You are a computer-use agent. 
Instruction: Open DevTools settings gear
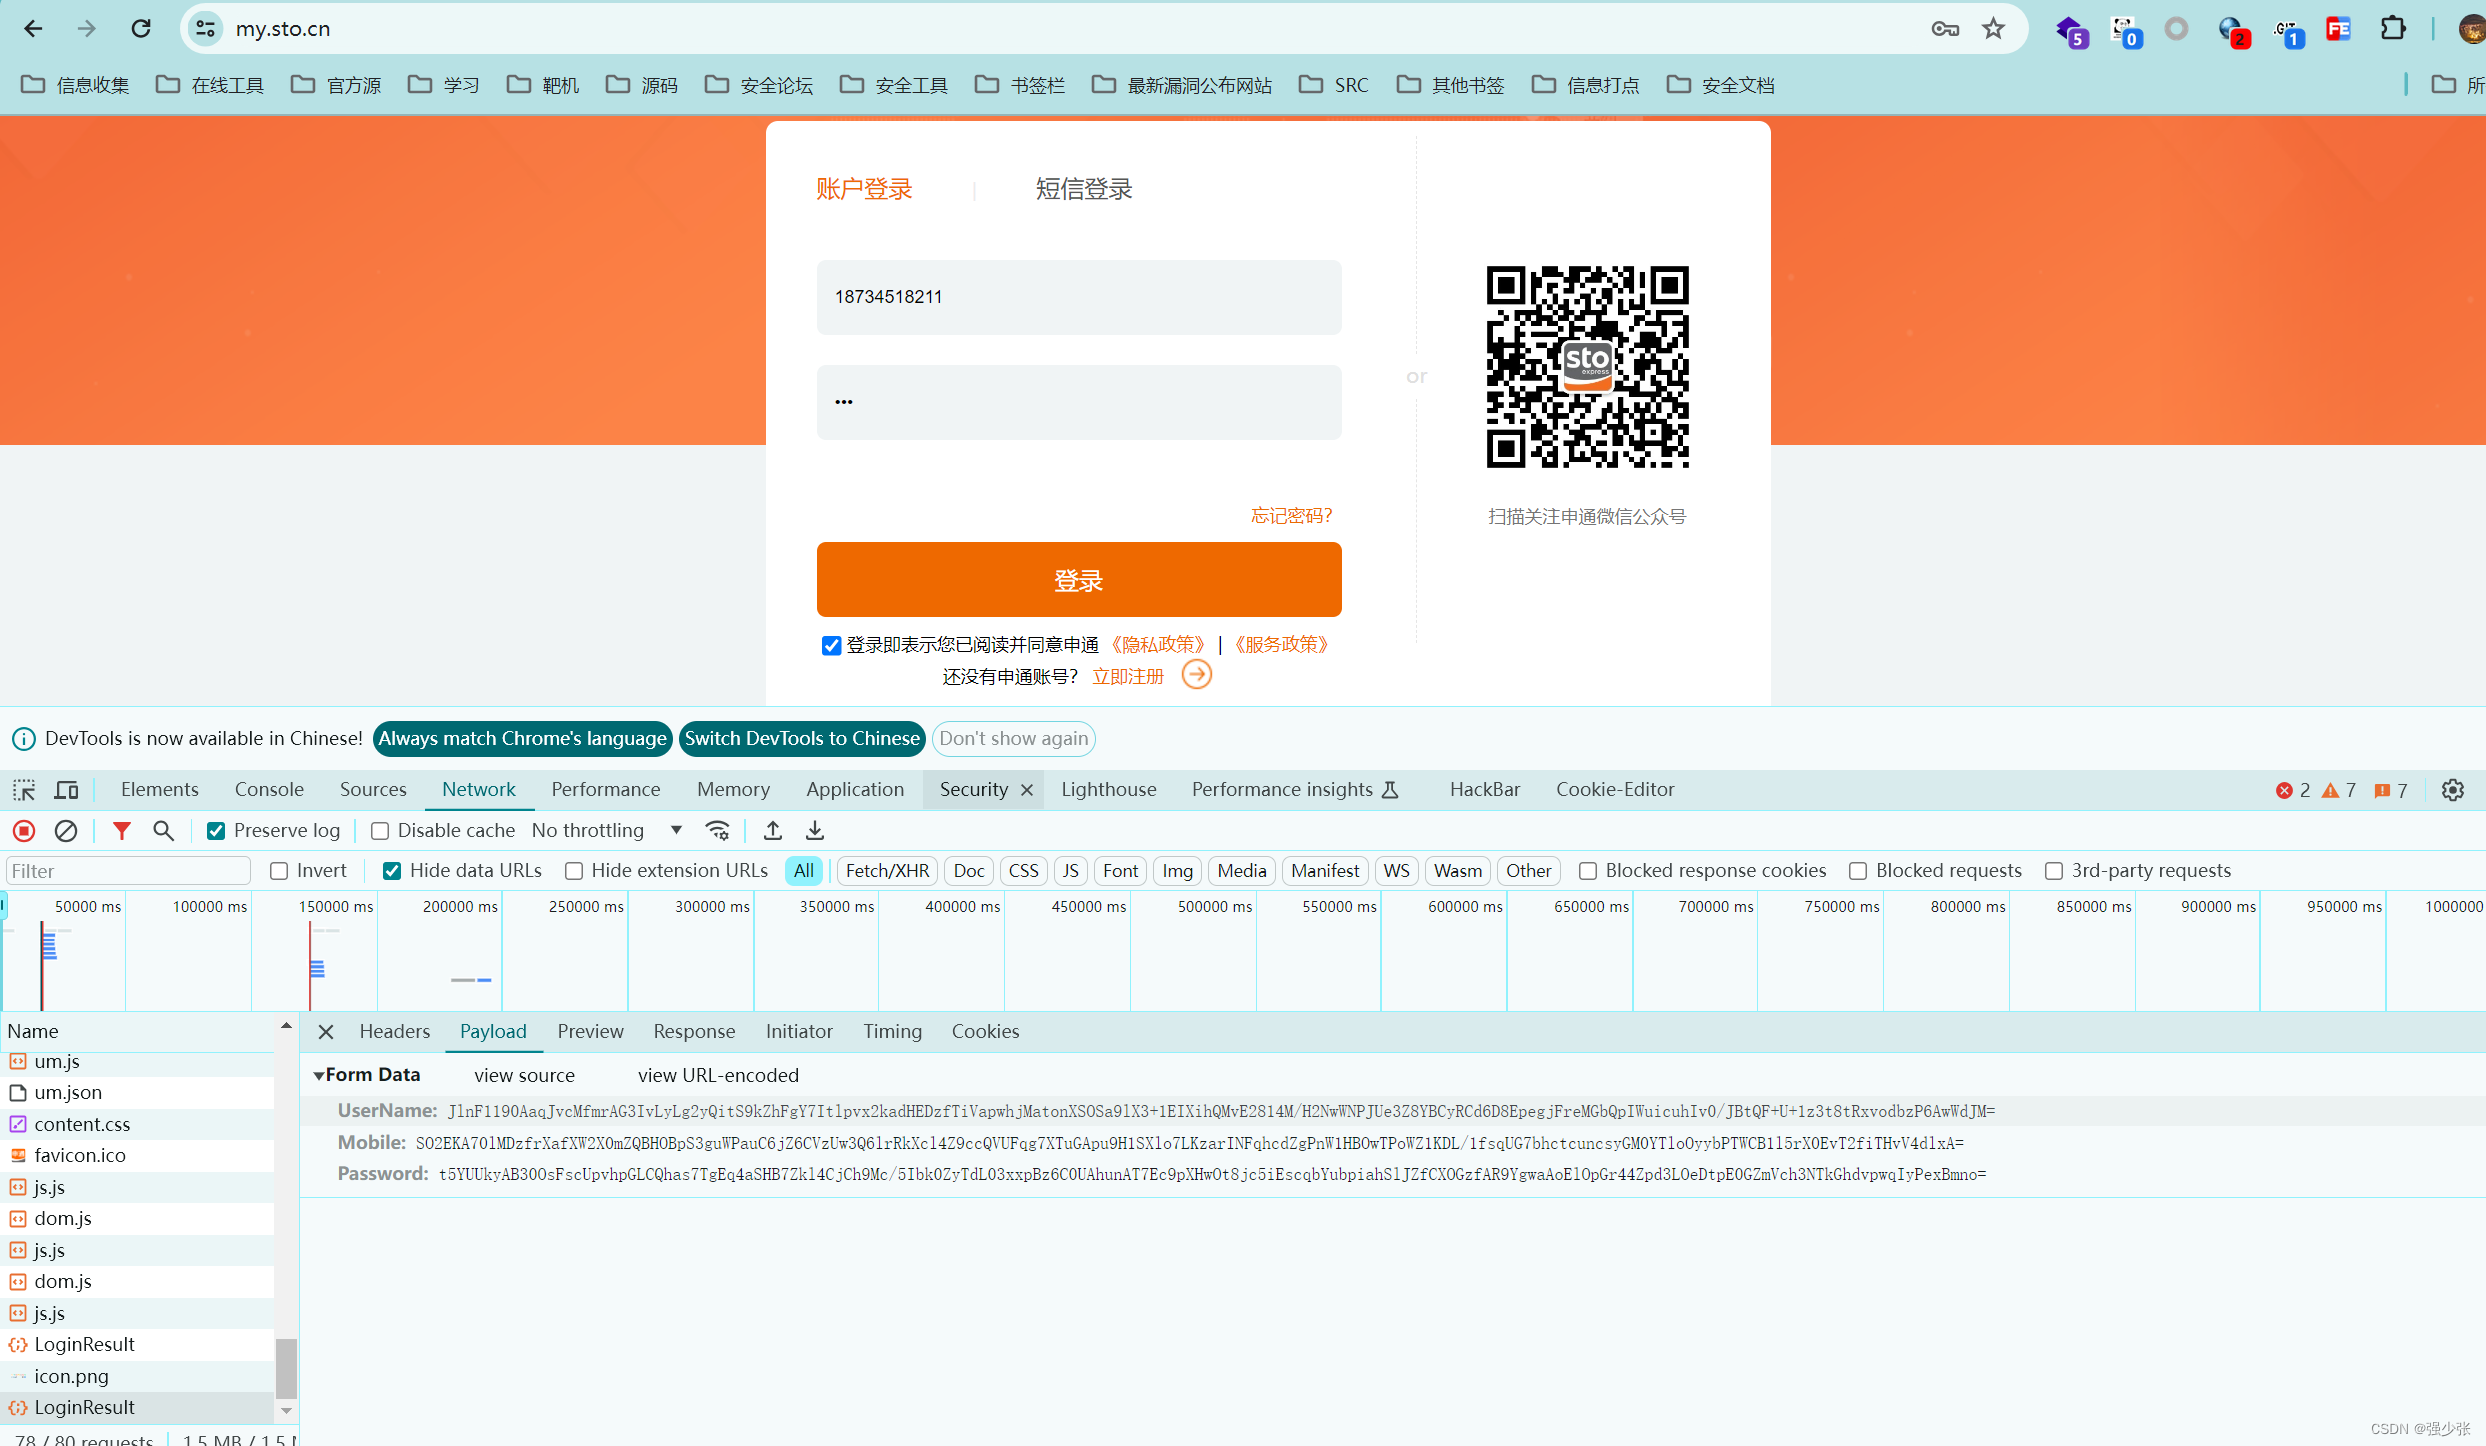2452,790
